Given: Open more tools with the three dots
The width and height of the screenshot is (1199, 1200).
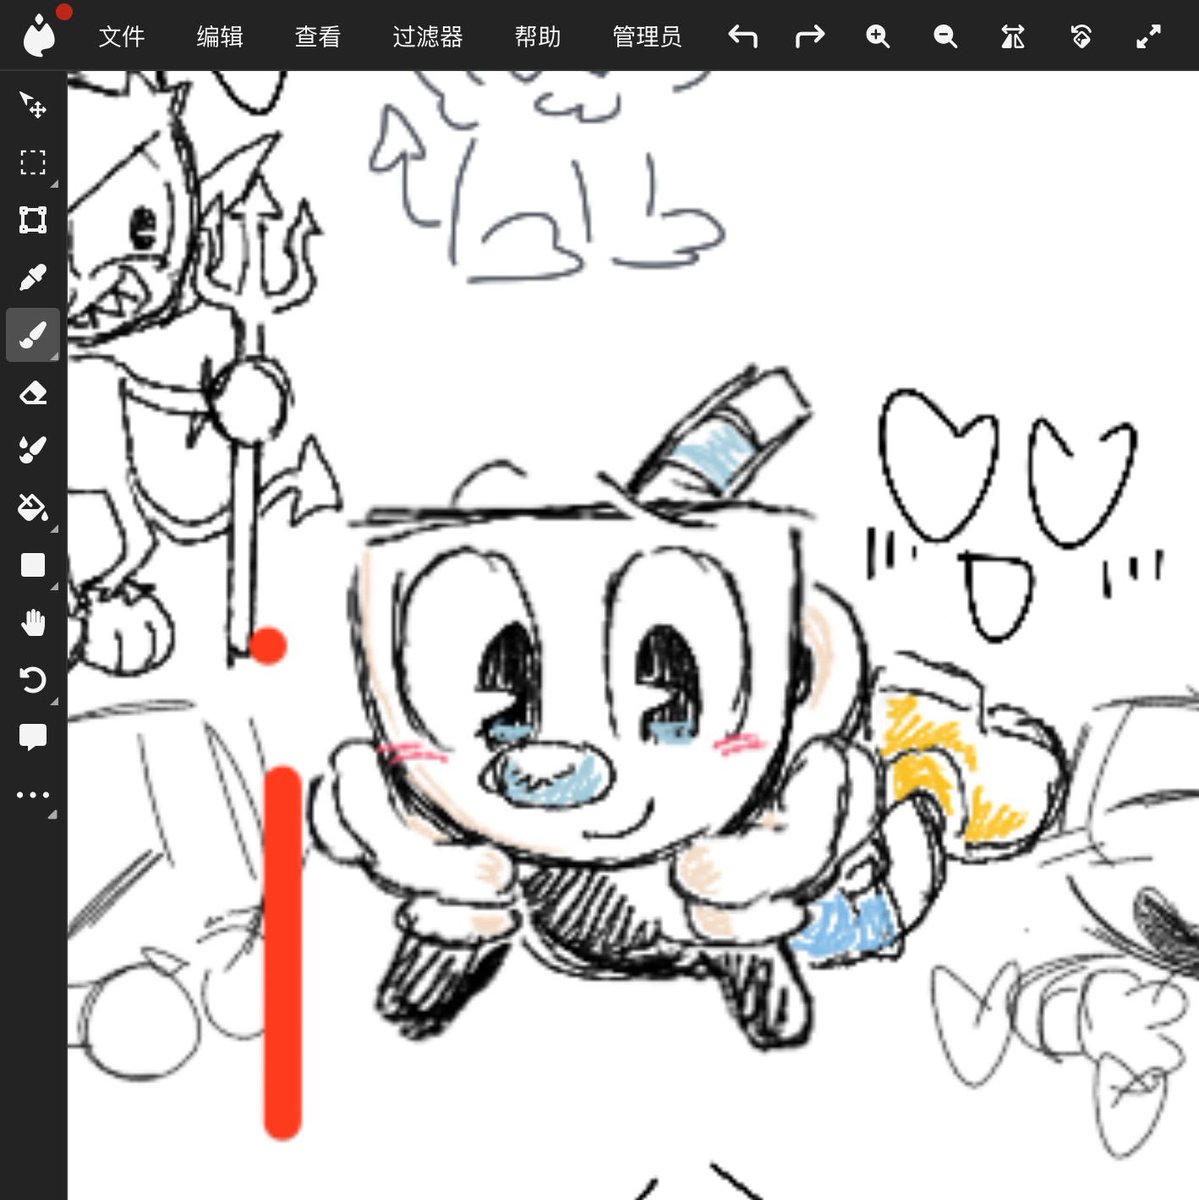Looking at the screenshot, I should tap(33, 795).
